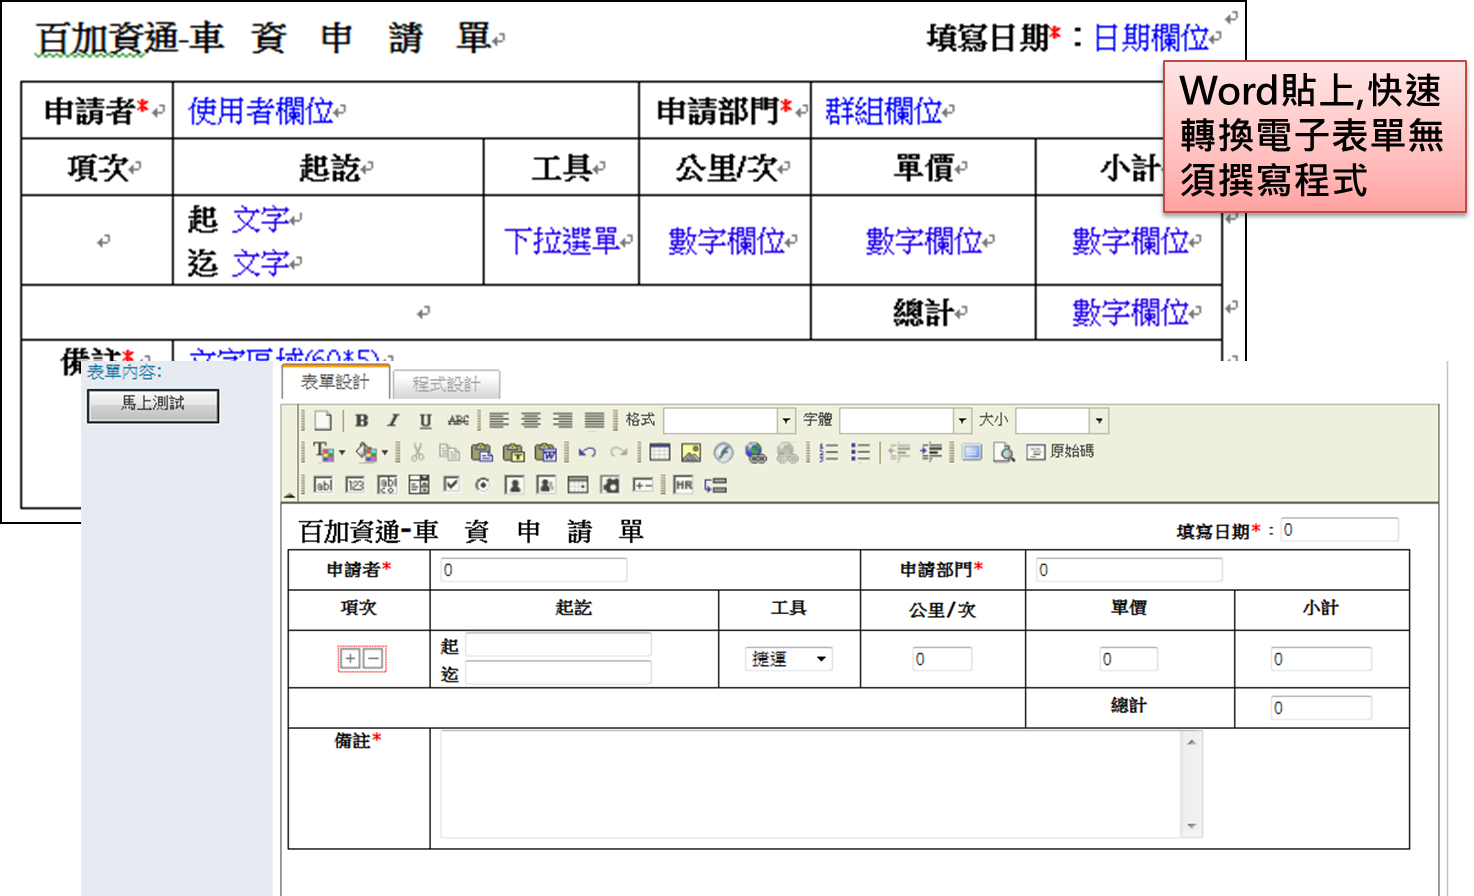The width and height of the screenshot is (1474, 896).
Task: Increase indent icon
Action: click(932, 453)
